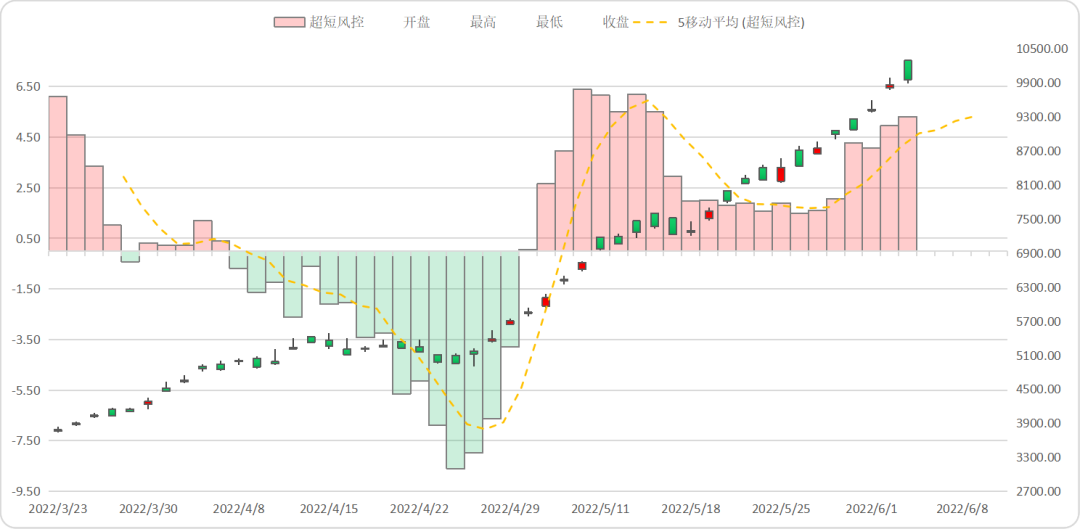
Task: Select the 收盘 legend entry
Action: click(x=616, y=22)
